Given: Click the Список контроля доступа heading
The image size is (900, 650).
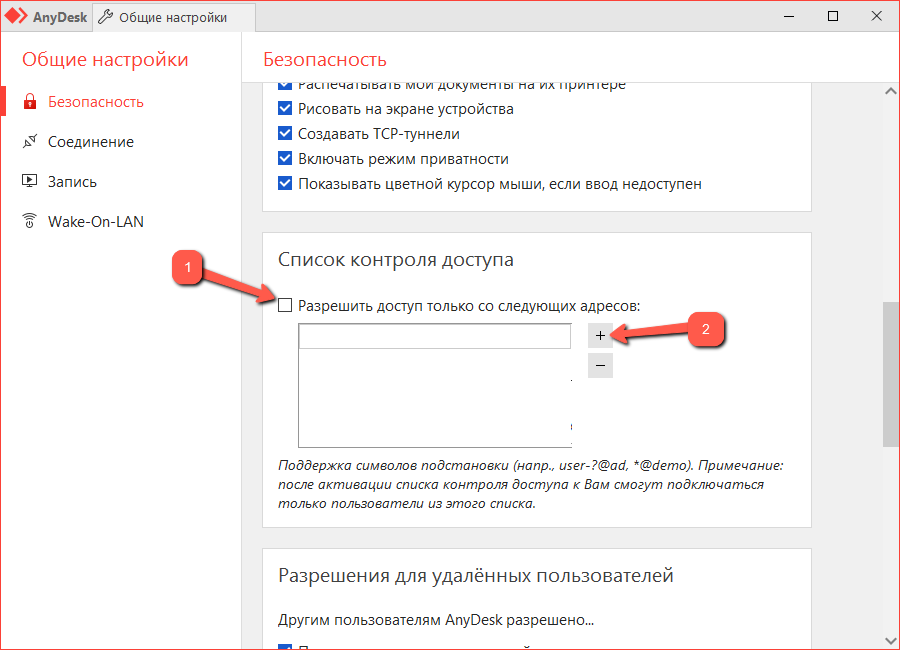Looking at the screenshot, I should click(395, 260).
